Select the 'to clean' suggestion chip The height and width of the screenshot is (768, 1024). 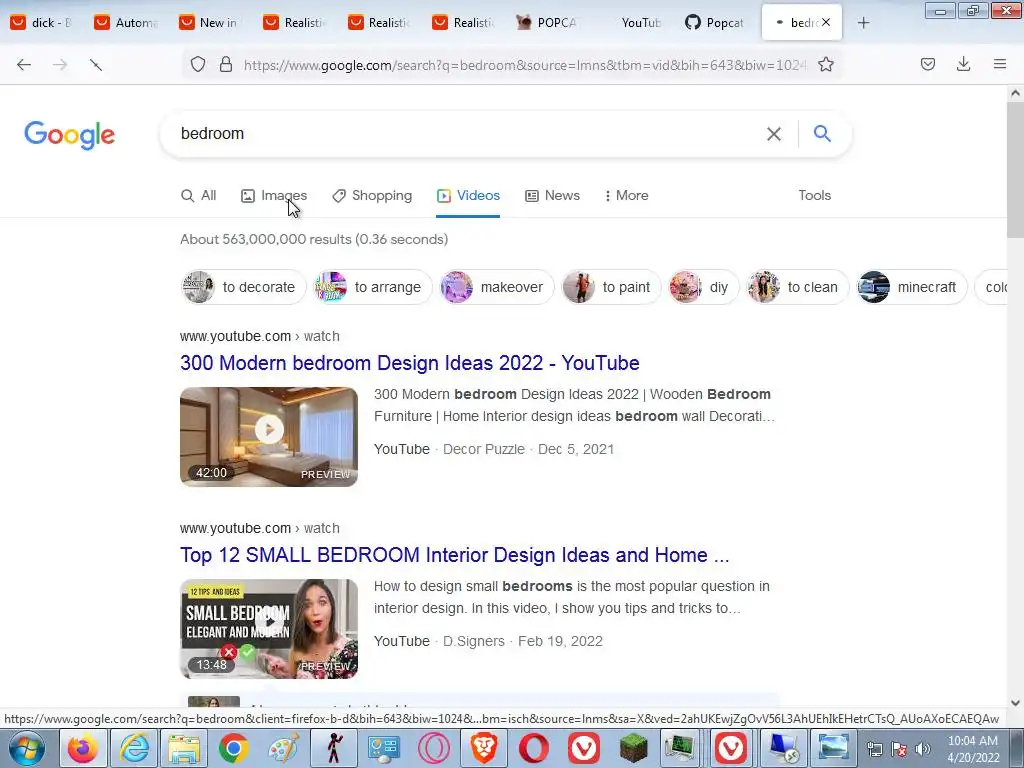(797, 287)
